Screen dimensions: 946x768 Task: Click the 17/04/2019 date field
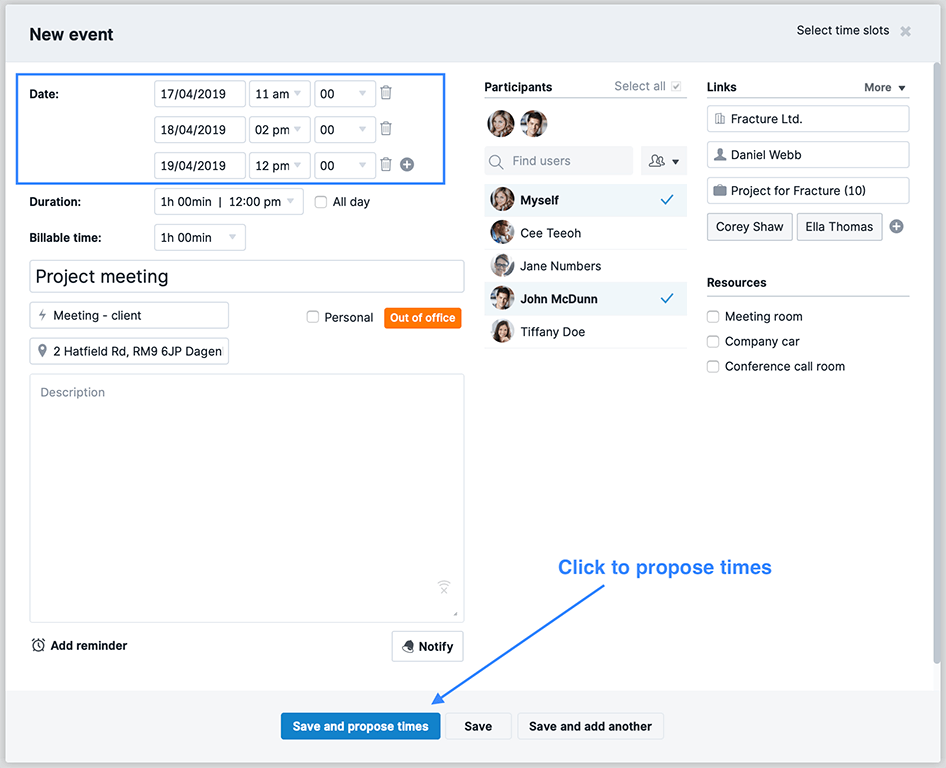pos(200,94)
